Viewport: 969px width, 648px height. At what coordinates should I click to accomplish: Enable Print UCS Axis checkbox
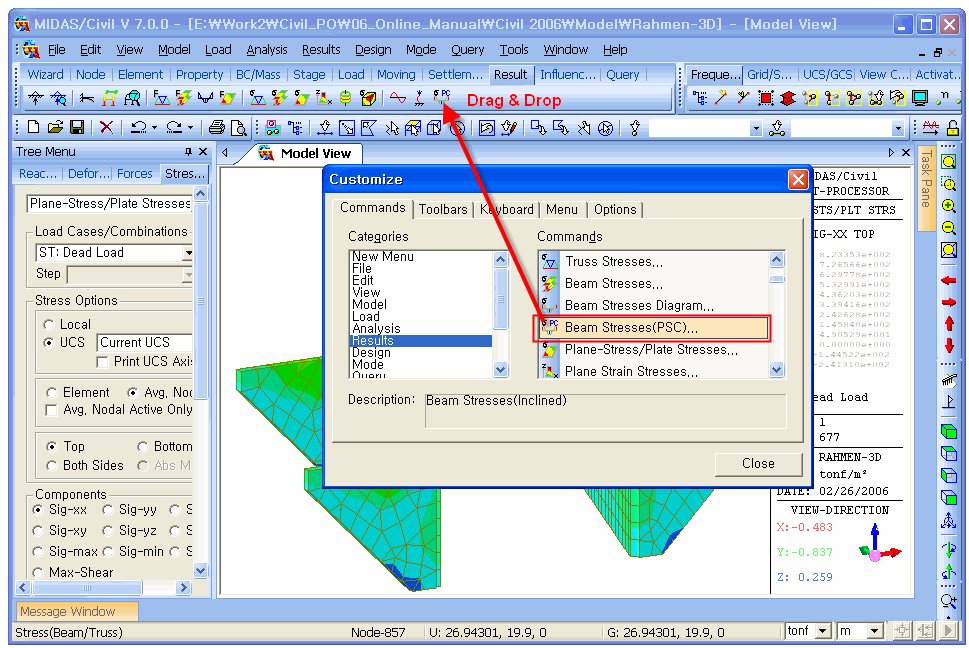[103, 362]
